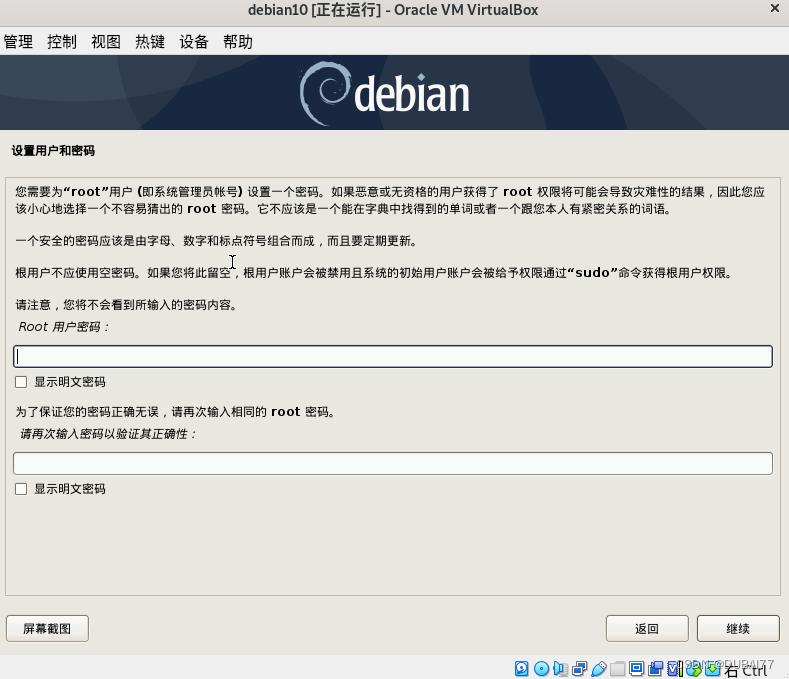Close the VirtualBox window
The width and height of the screenshot is (789, 679).
[775, 8]
